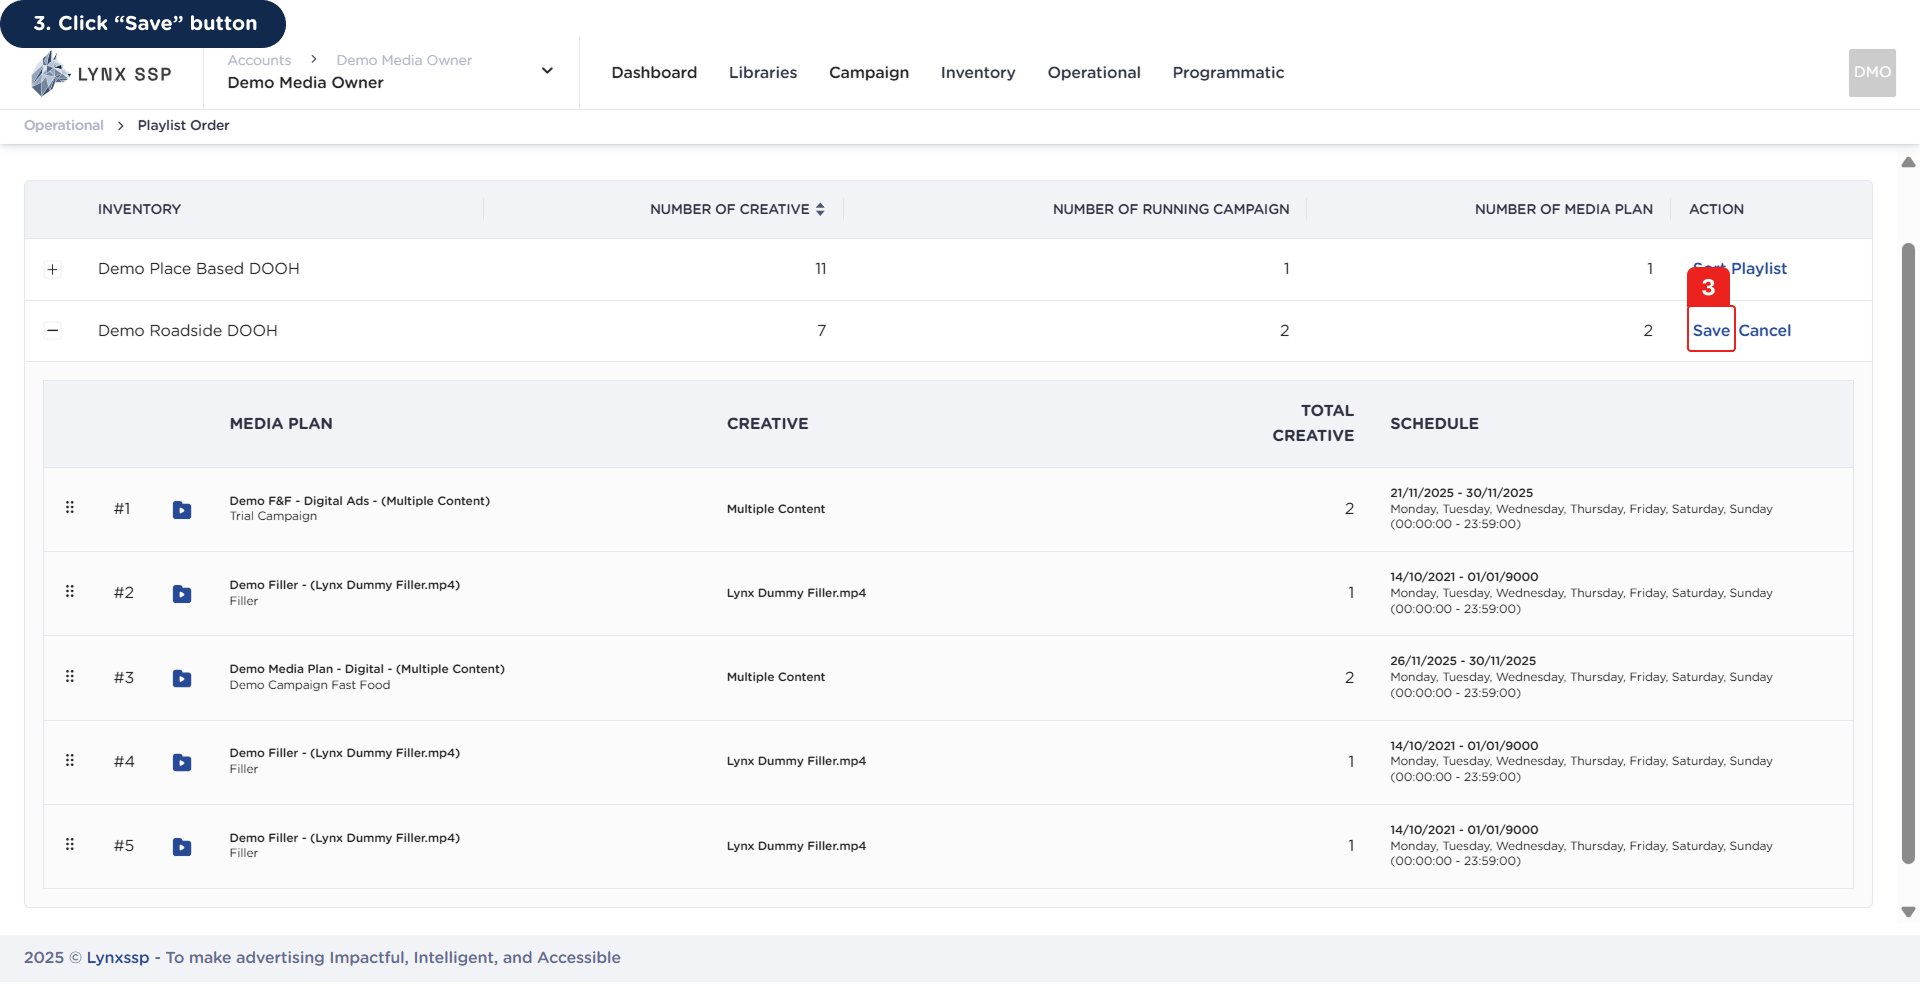Click the video icon in row #2
Viewport: 1920px width, 985px height.
coord(182,594)
